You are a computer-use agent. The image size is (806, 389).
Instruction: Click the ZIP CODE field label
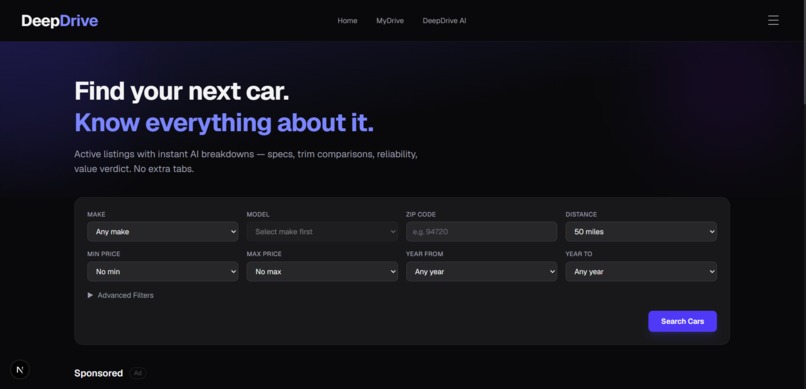[x=420, y=214]
